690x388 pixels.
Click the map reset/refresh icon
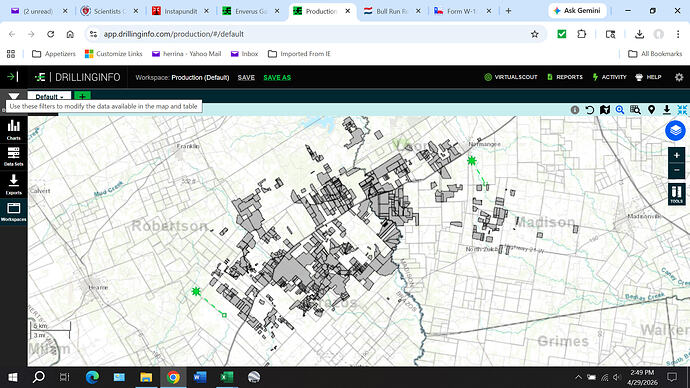590,110
